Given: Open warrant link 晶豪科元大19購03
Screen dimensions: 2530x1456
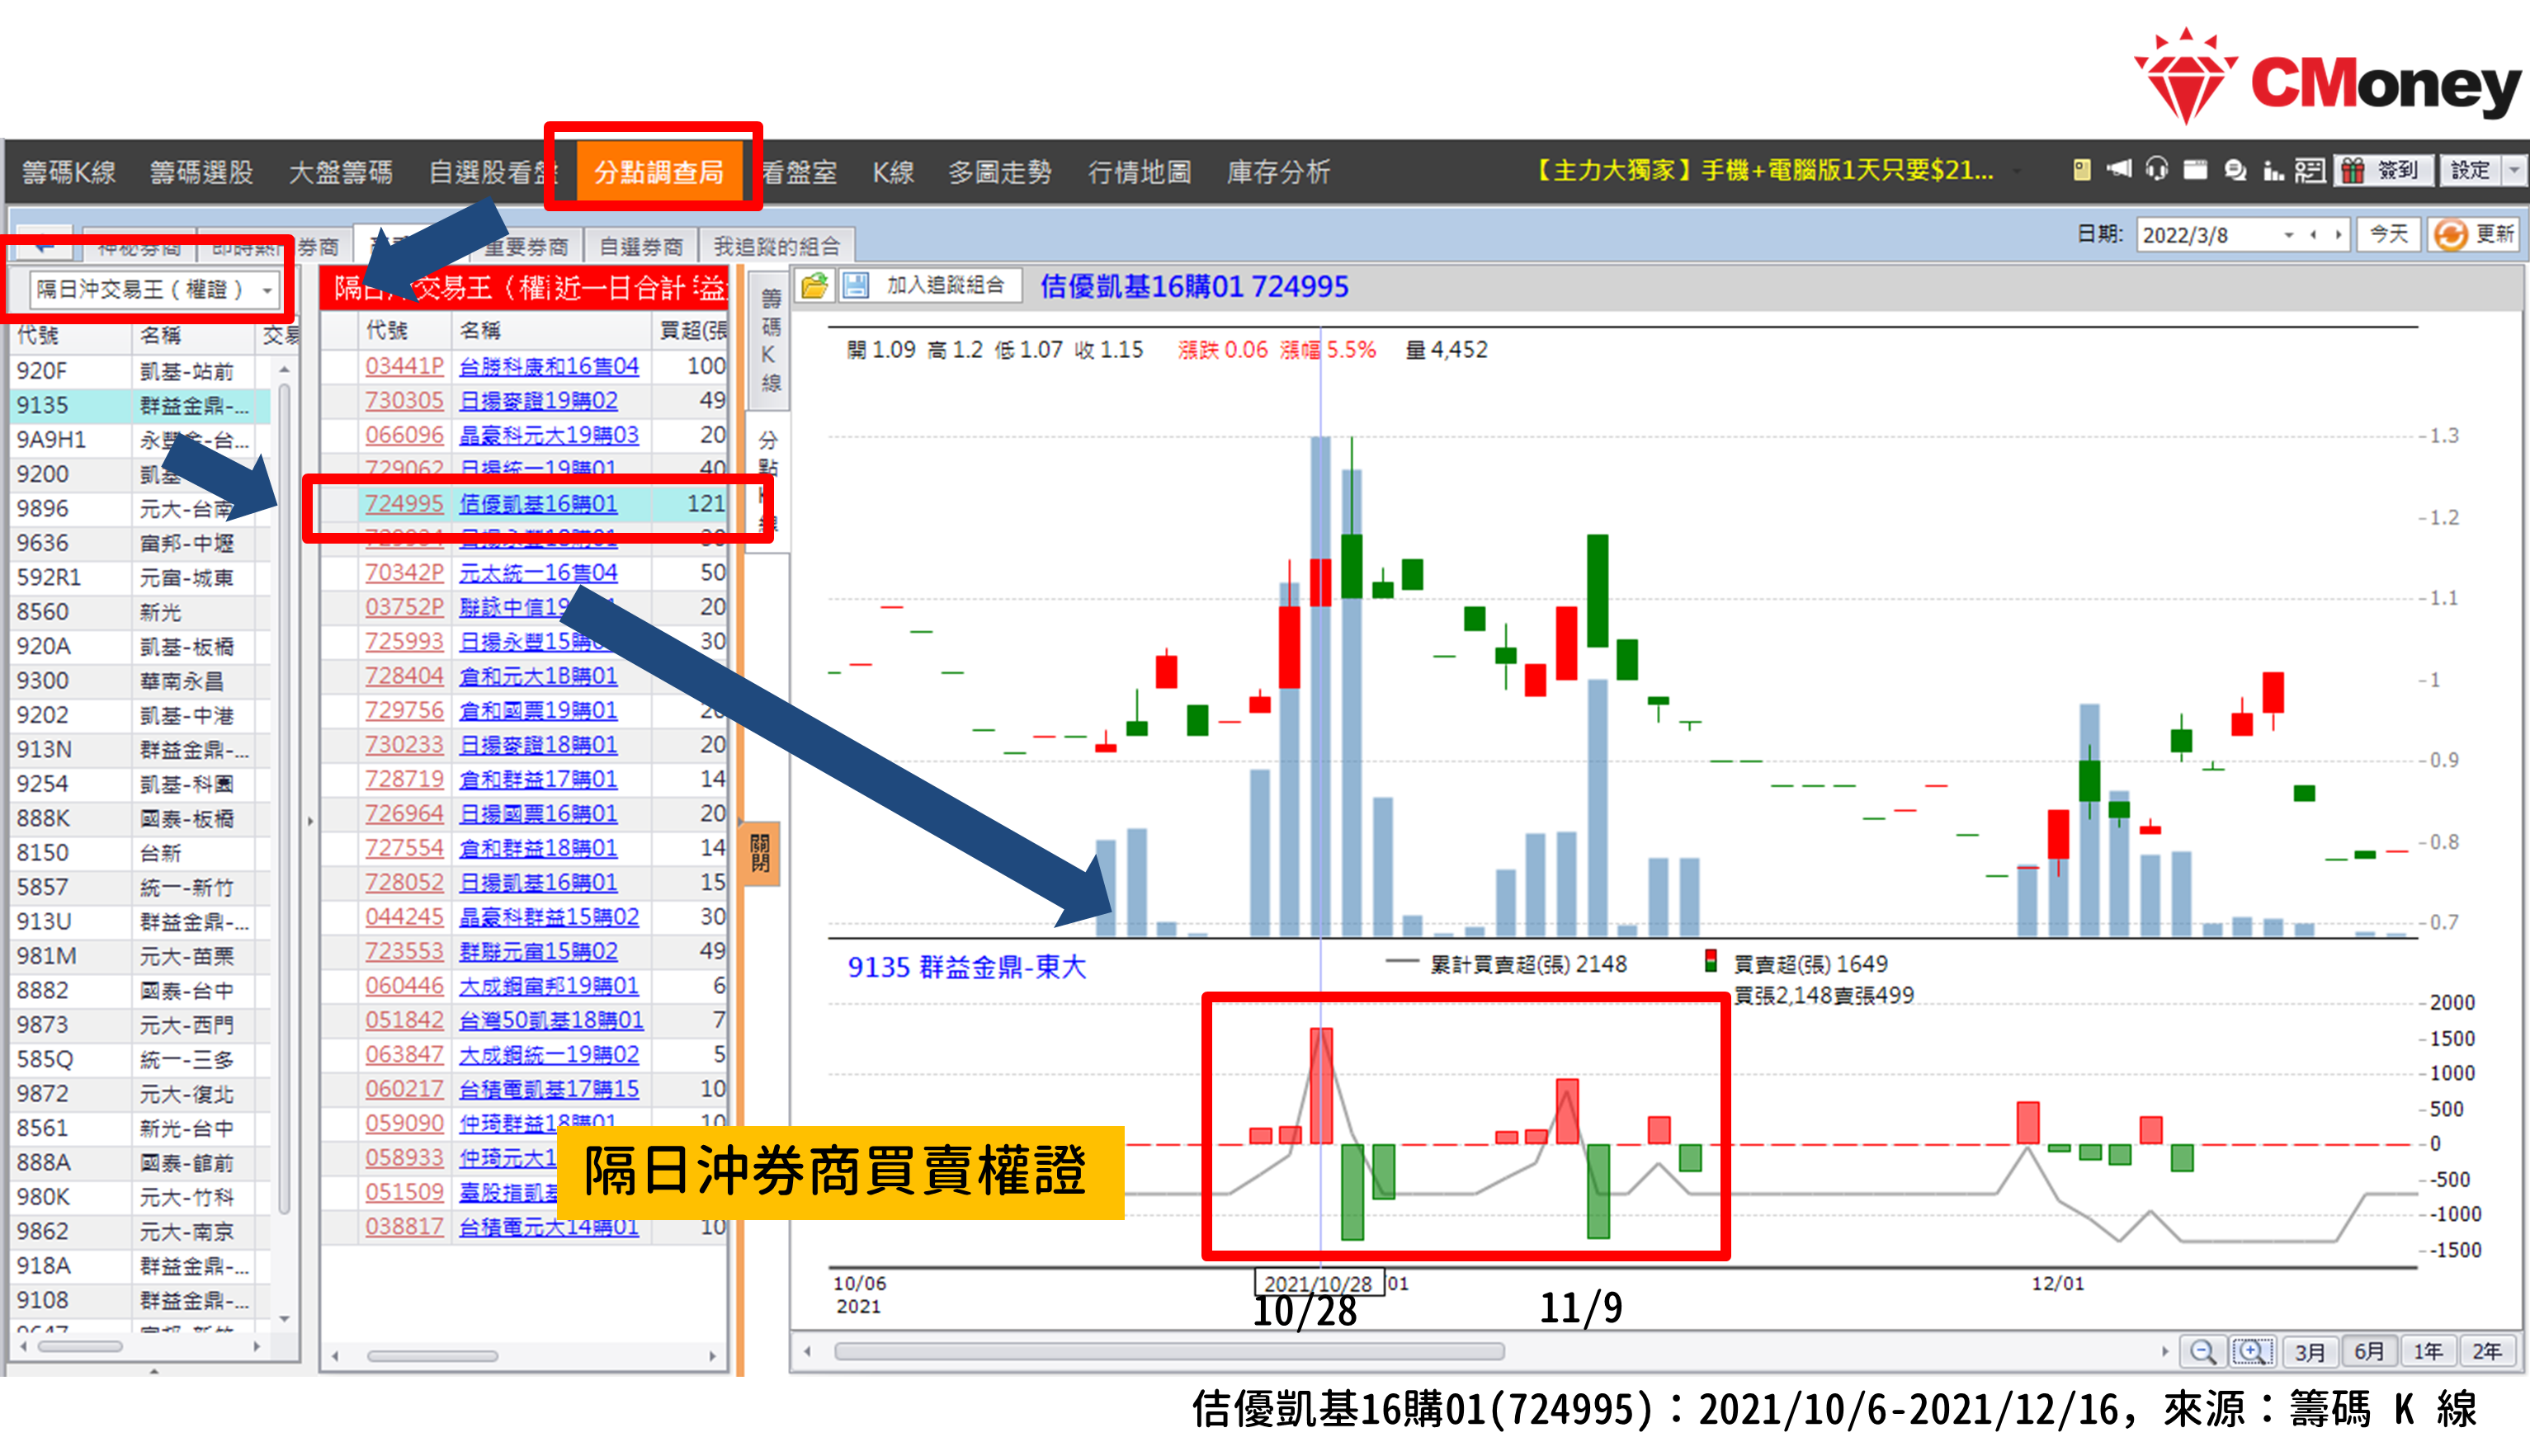Looking at the screenshot, I should tap(548, 435).
